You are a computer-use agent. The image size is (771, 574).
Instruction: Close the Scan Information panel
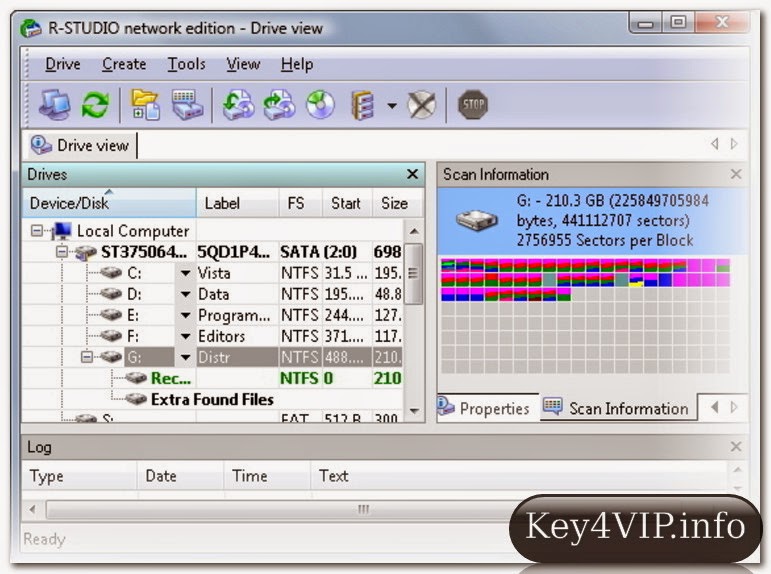(736, 174)
